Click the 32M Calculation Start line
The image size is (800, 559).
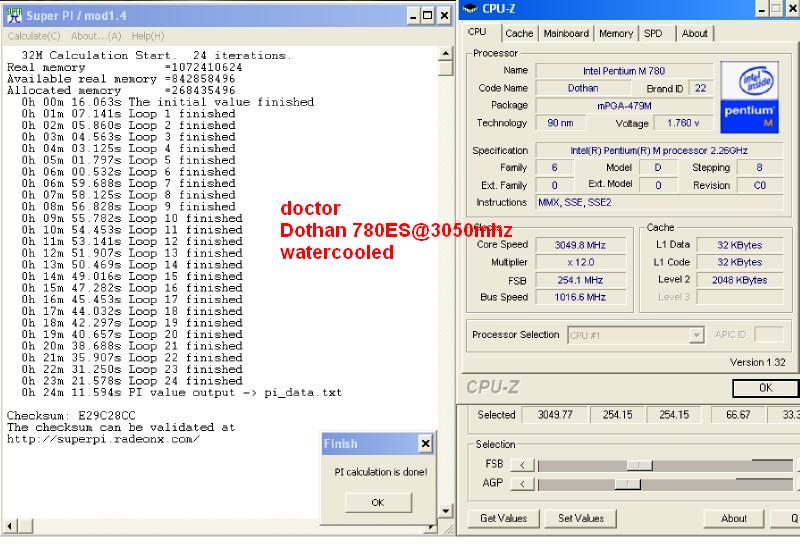(156, 56)
